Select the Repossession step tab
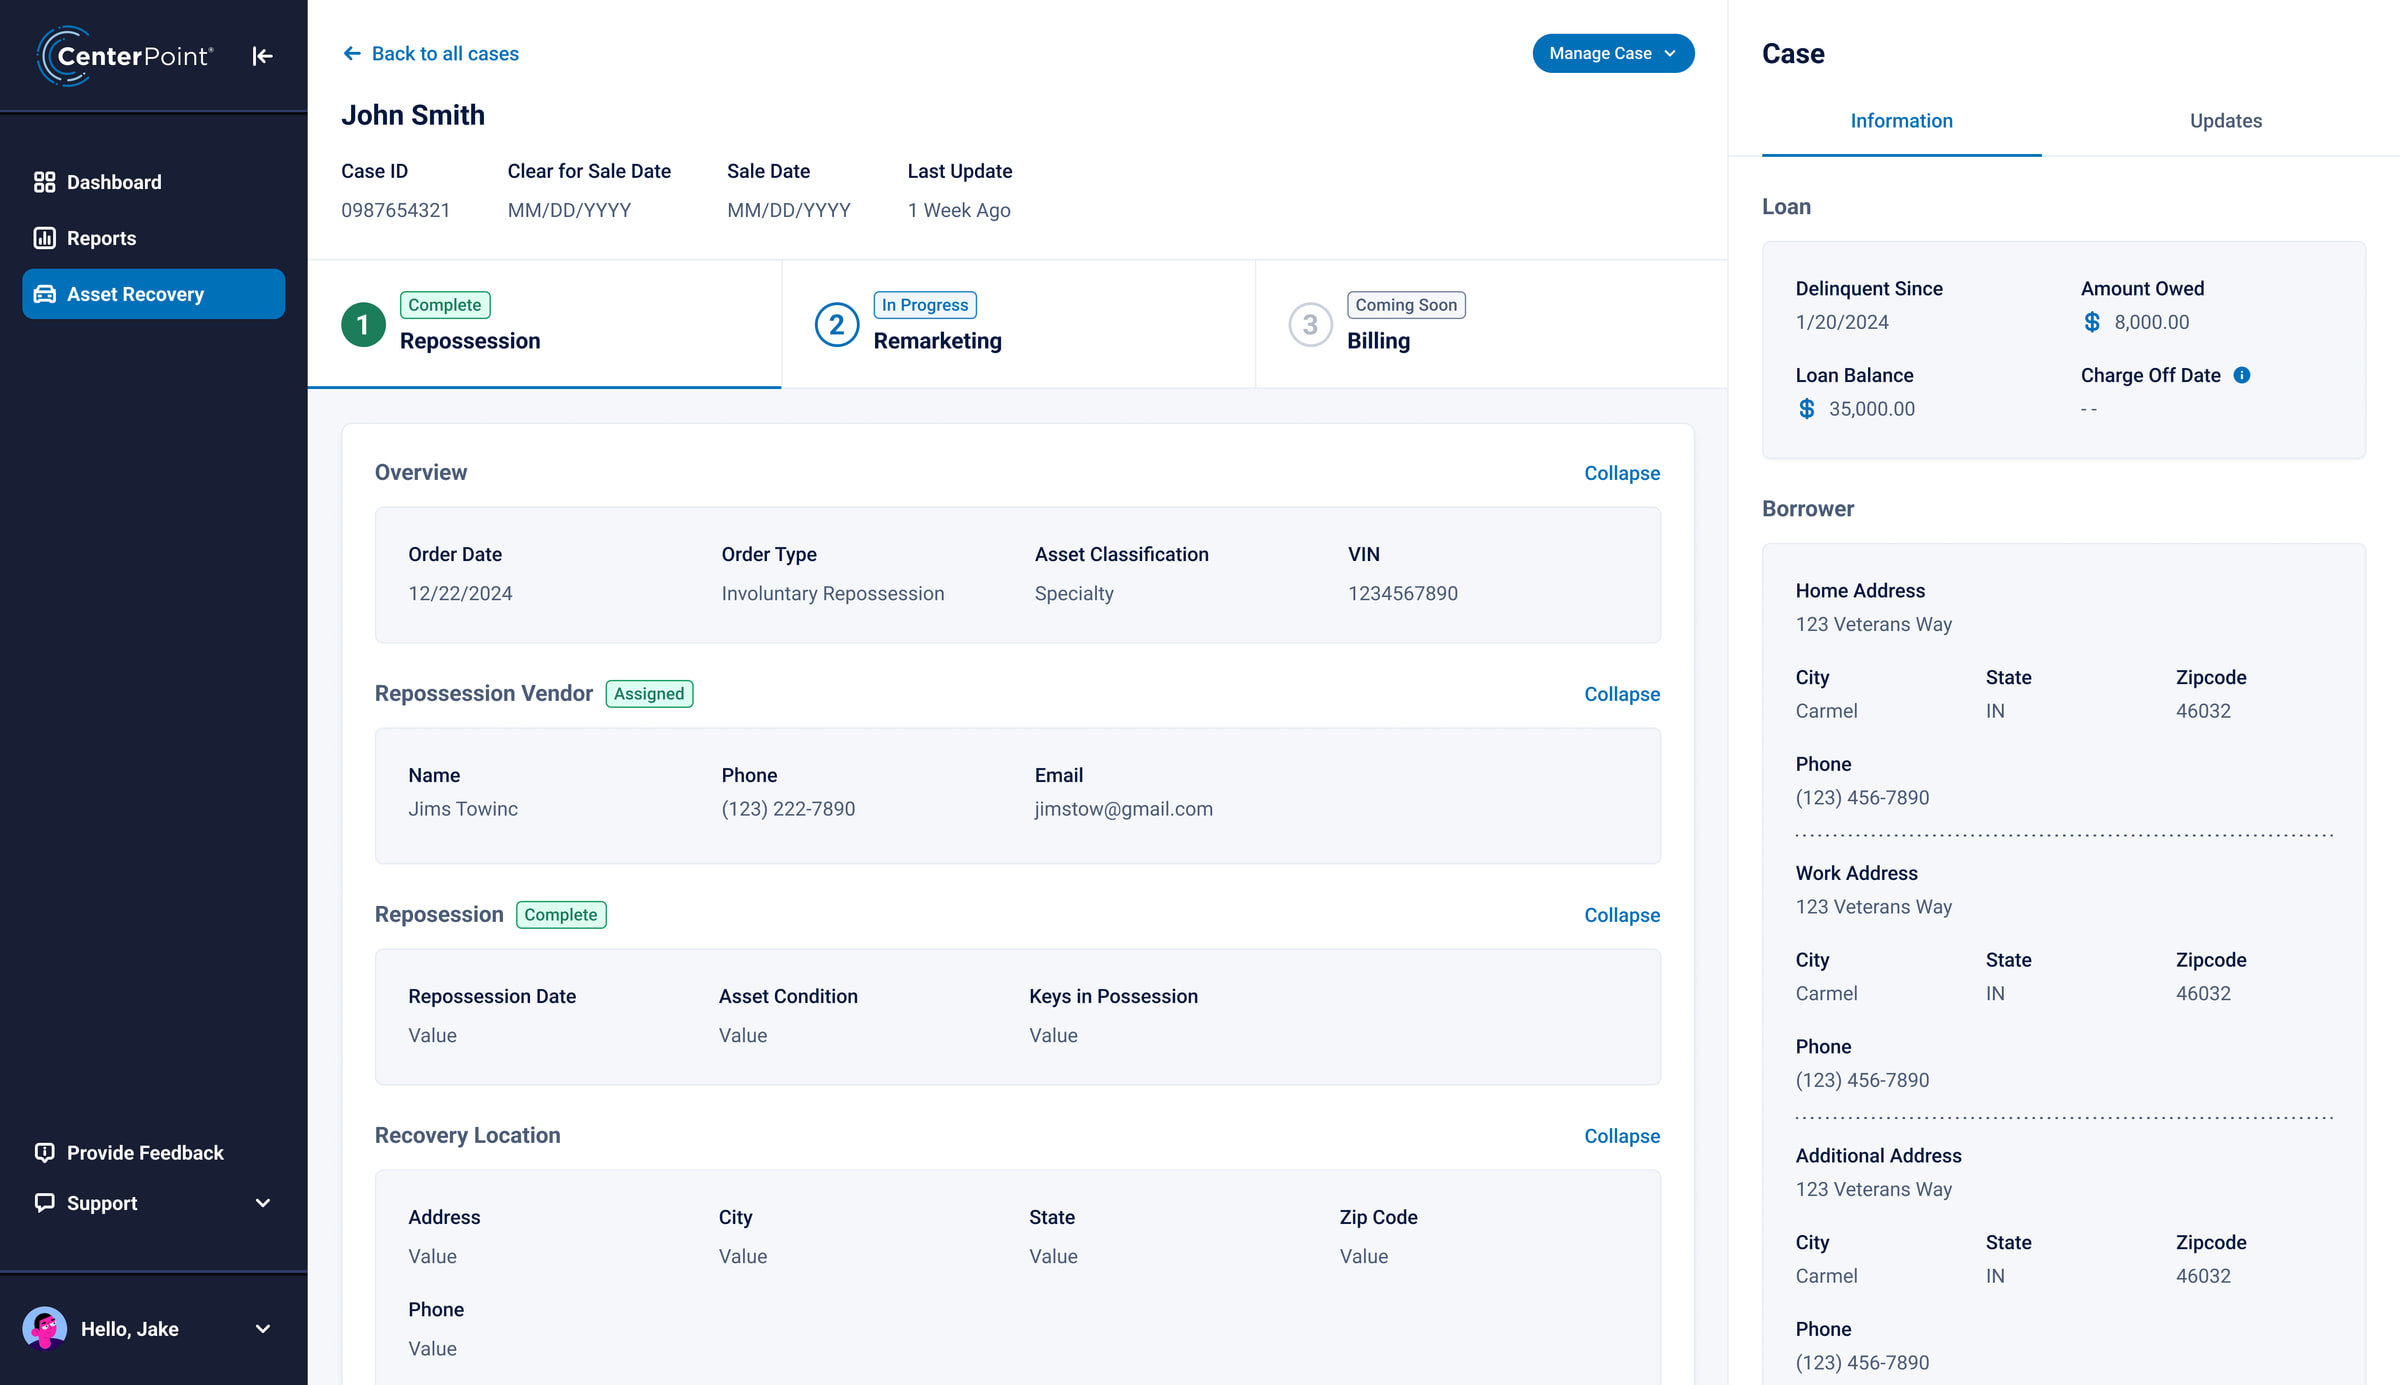Screen dimensions: 2400x1385 pyautogui.click(x=544, y=324)
